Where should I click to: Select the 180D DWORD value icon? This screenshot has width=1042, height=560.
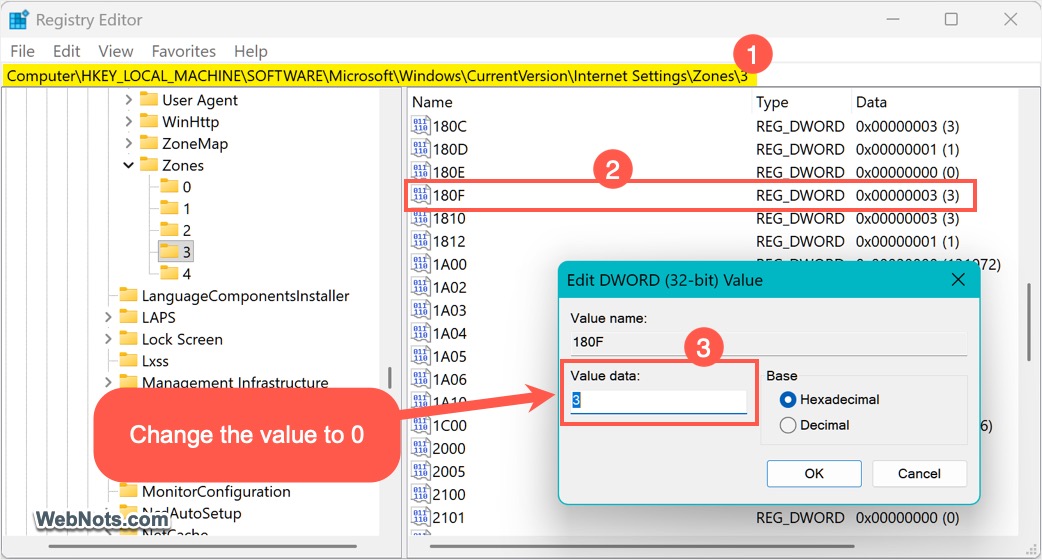421,149
